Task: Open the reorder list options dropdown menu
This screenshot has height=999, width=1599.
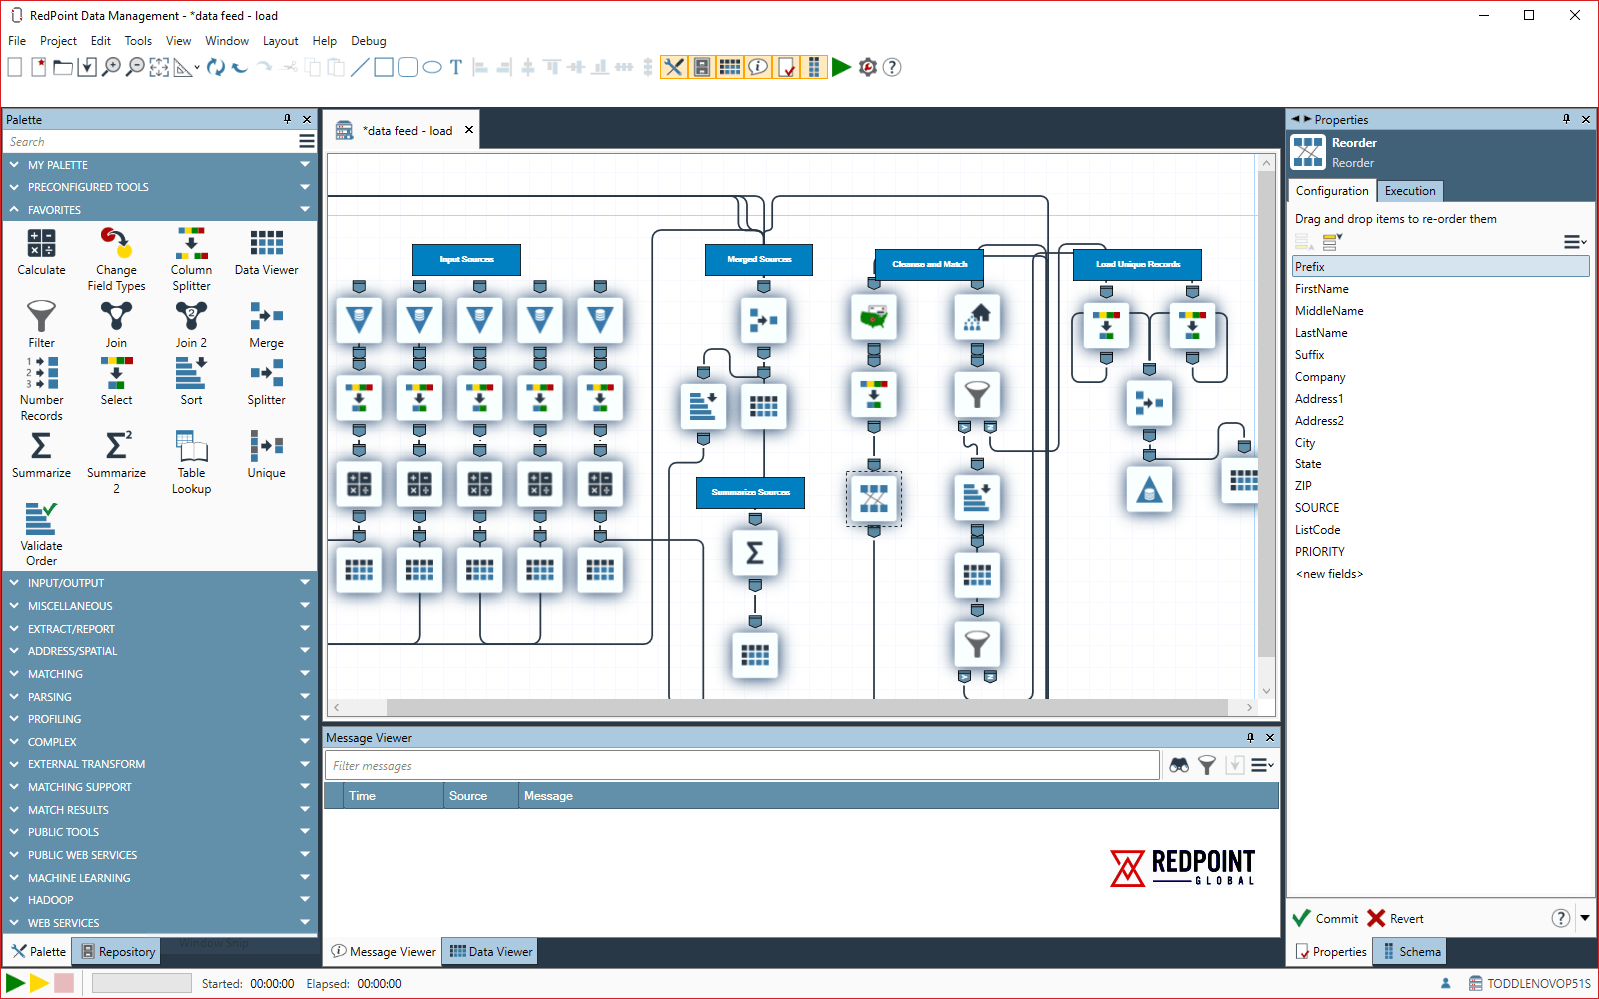Action: [1575, 242]
